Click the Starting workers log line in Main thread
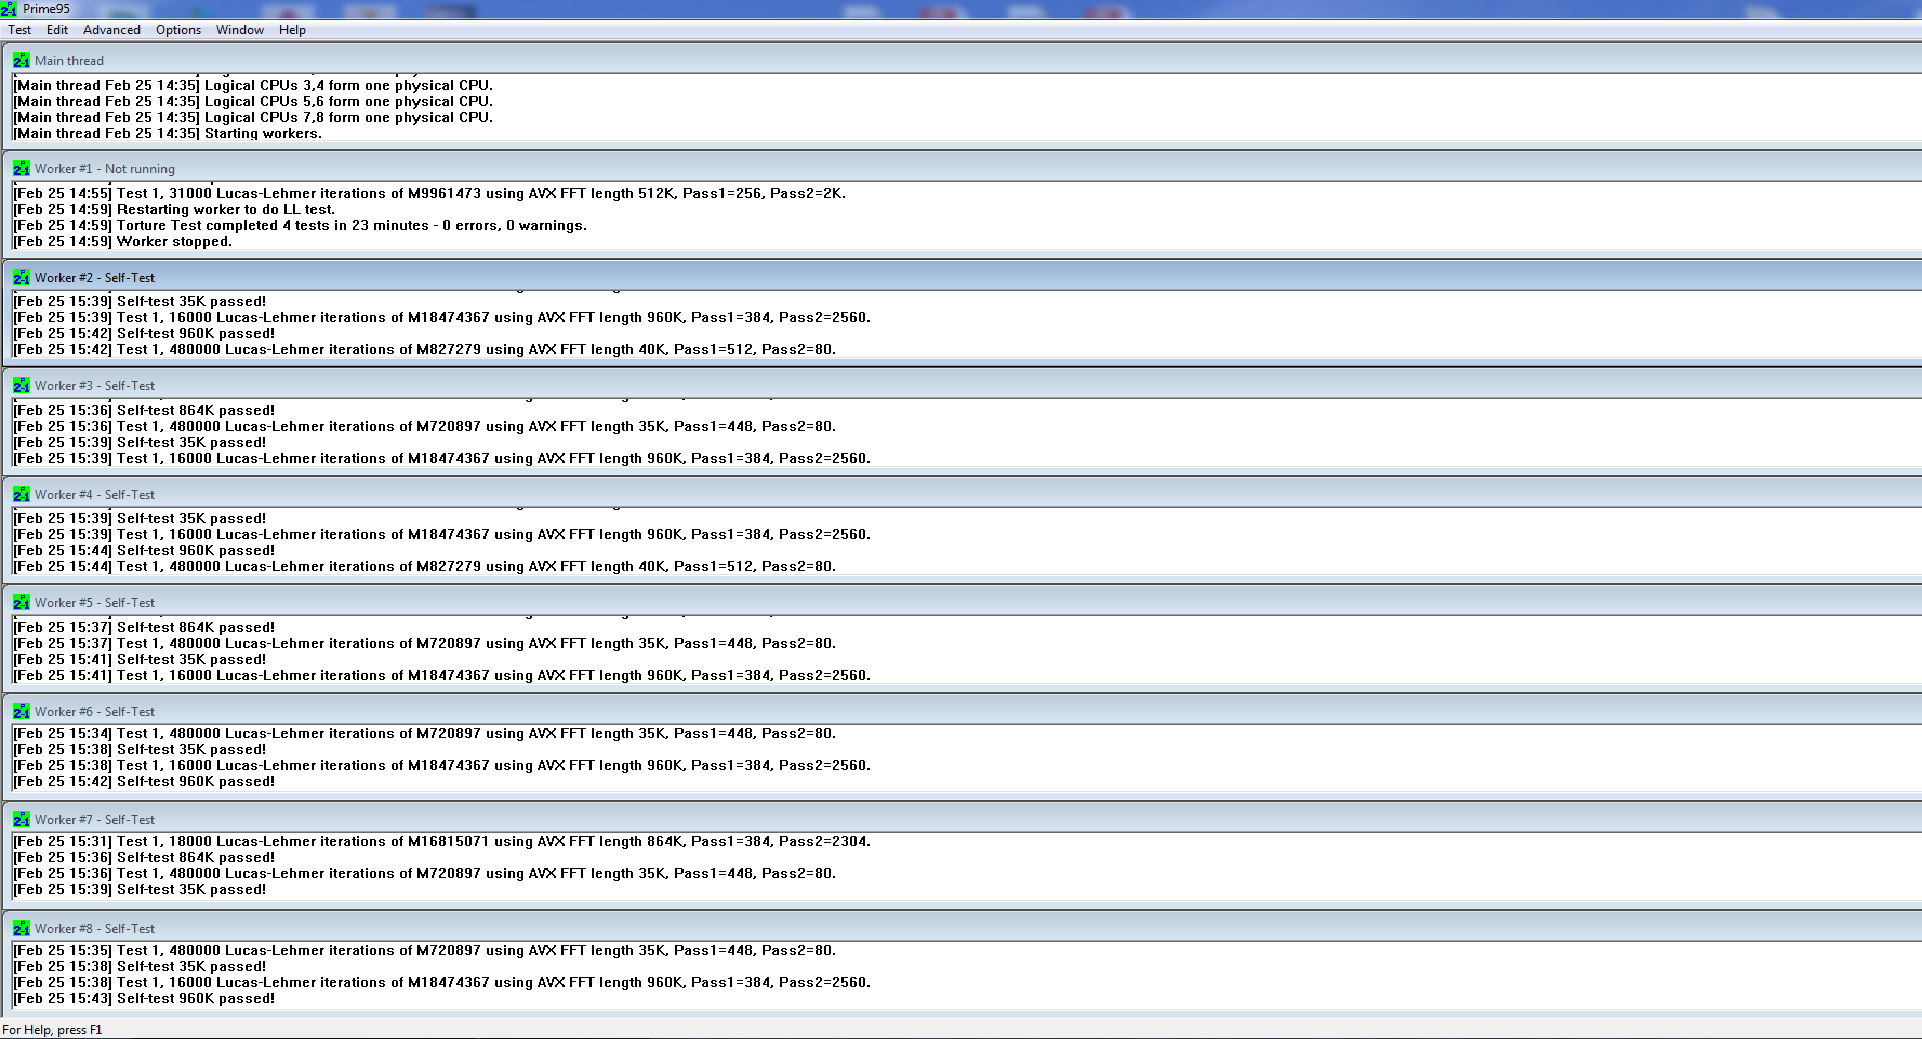 pyautogui.click(x=263, y=134)
